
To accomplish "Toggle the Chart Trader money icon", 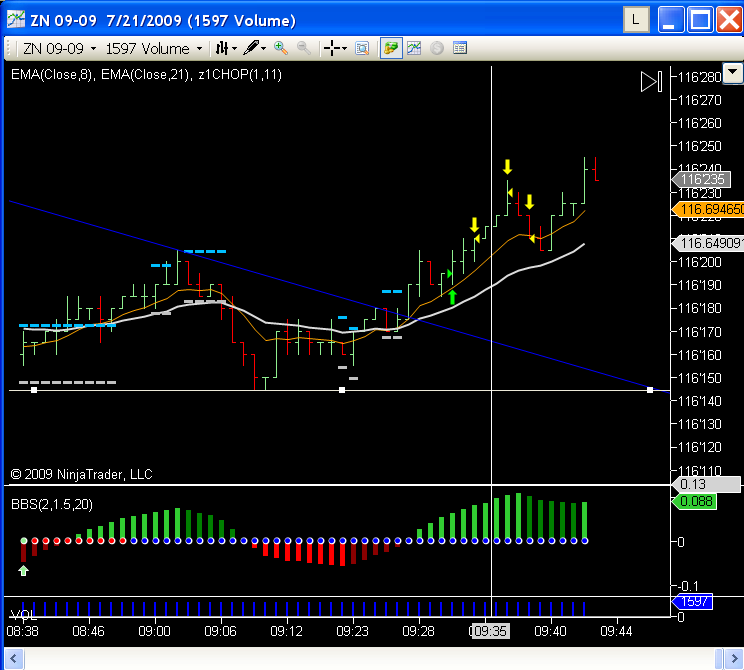I will click(391, 48).
